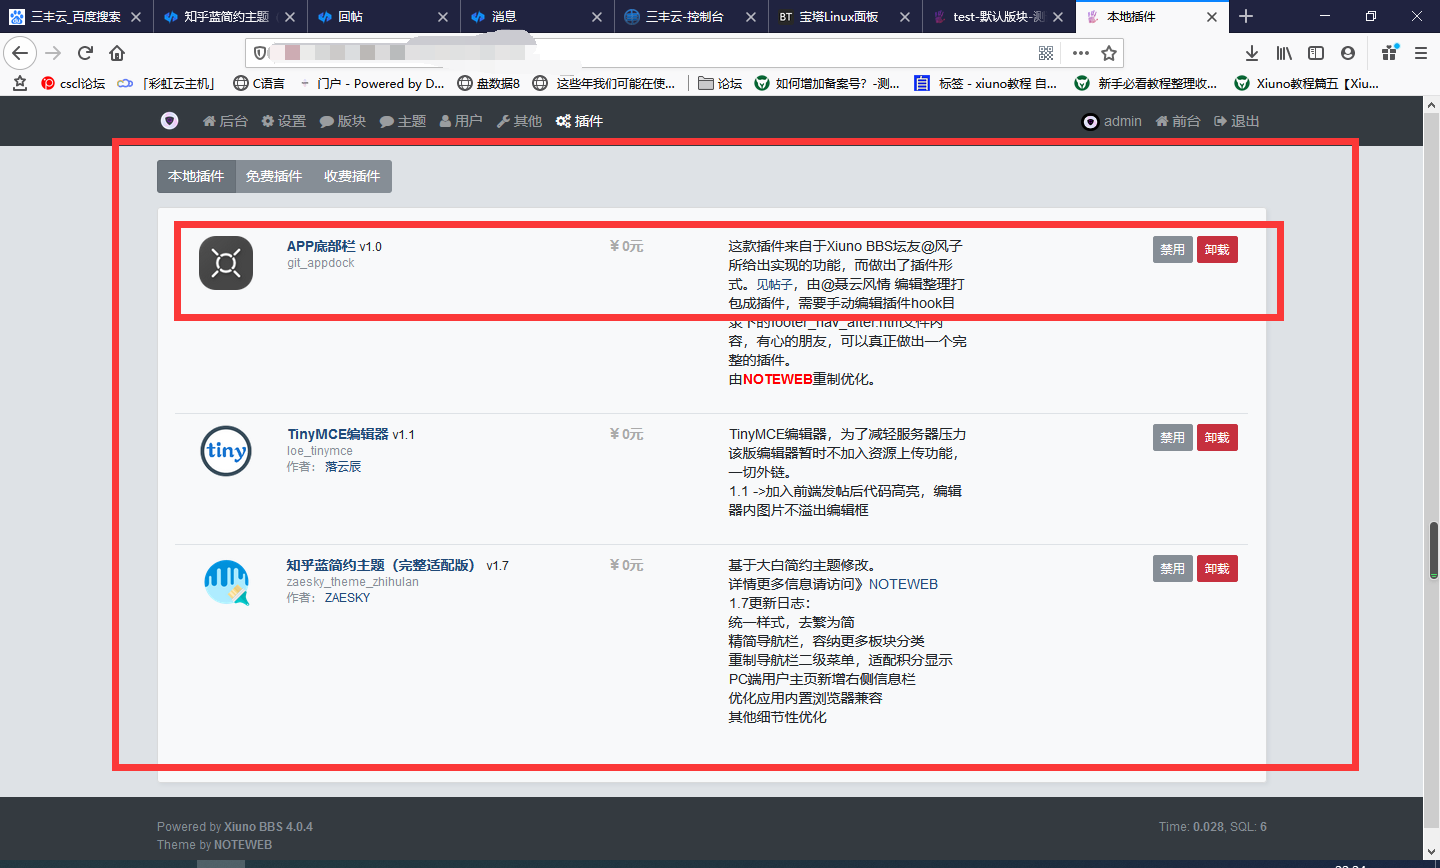Switch to the test-默认版块 tab
The image size is (1440, 868).
[x=1000, y=17]
